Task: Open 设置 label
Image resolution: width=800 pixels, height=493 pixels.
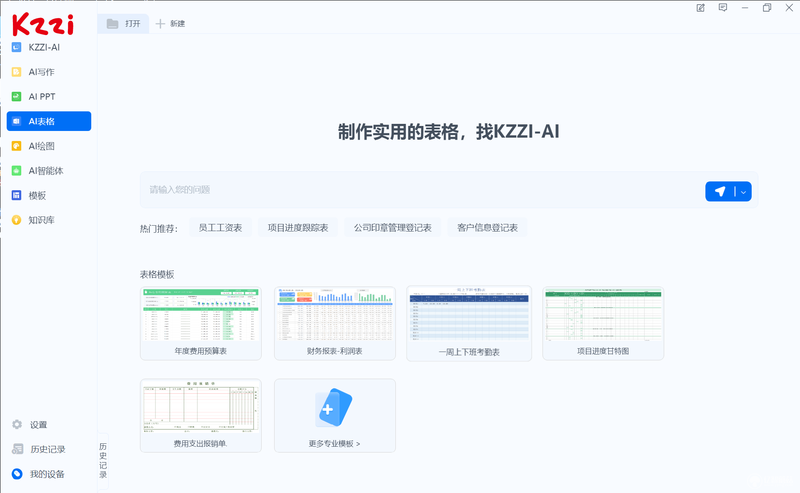Action: tap(38, 425)
